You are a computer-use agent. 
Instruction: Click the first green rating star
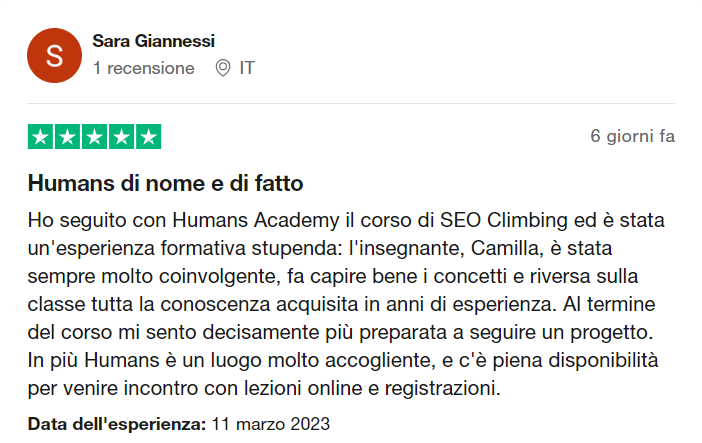tap(41, 137)
